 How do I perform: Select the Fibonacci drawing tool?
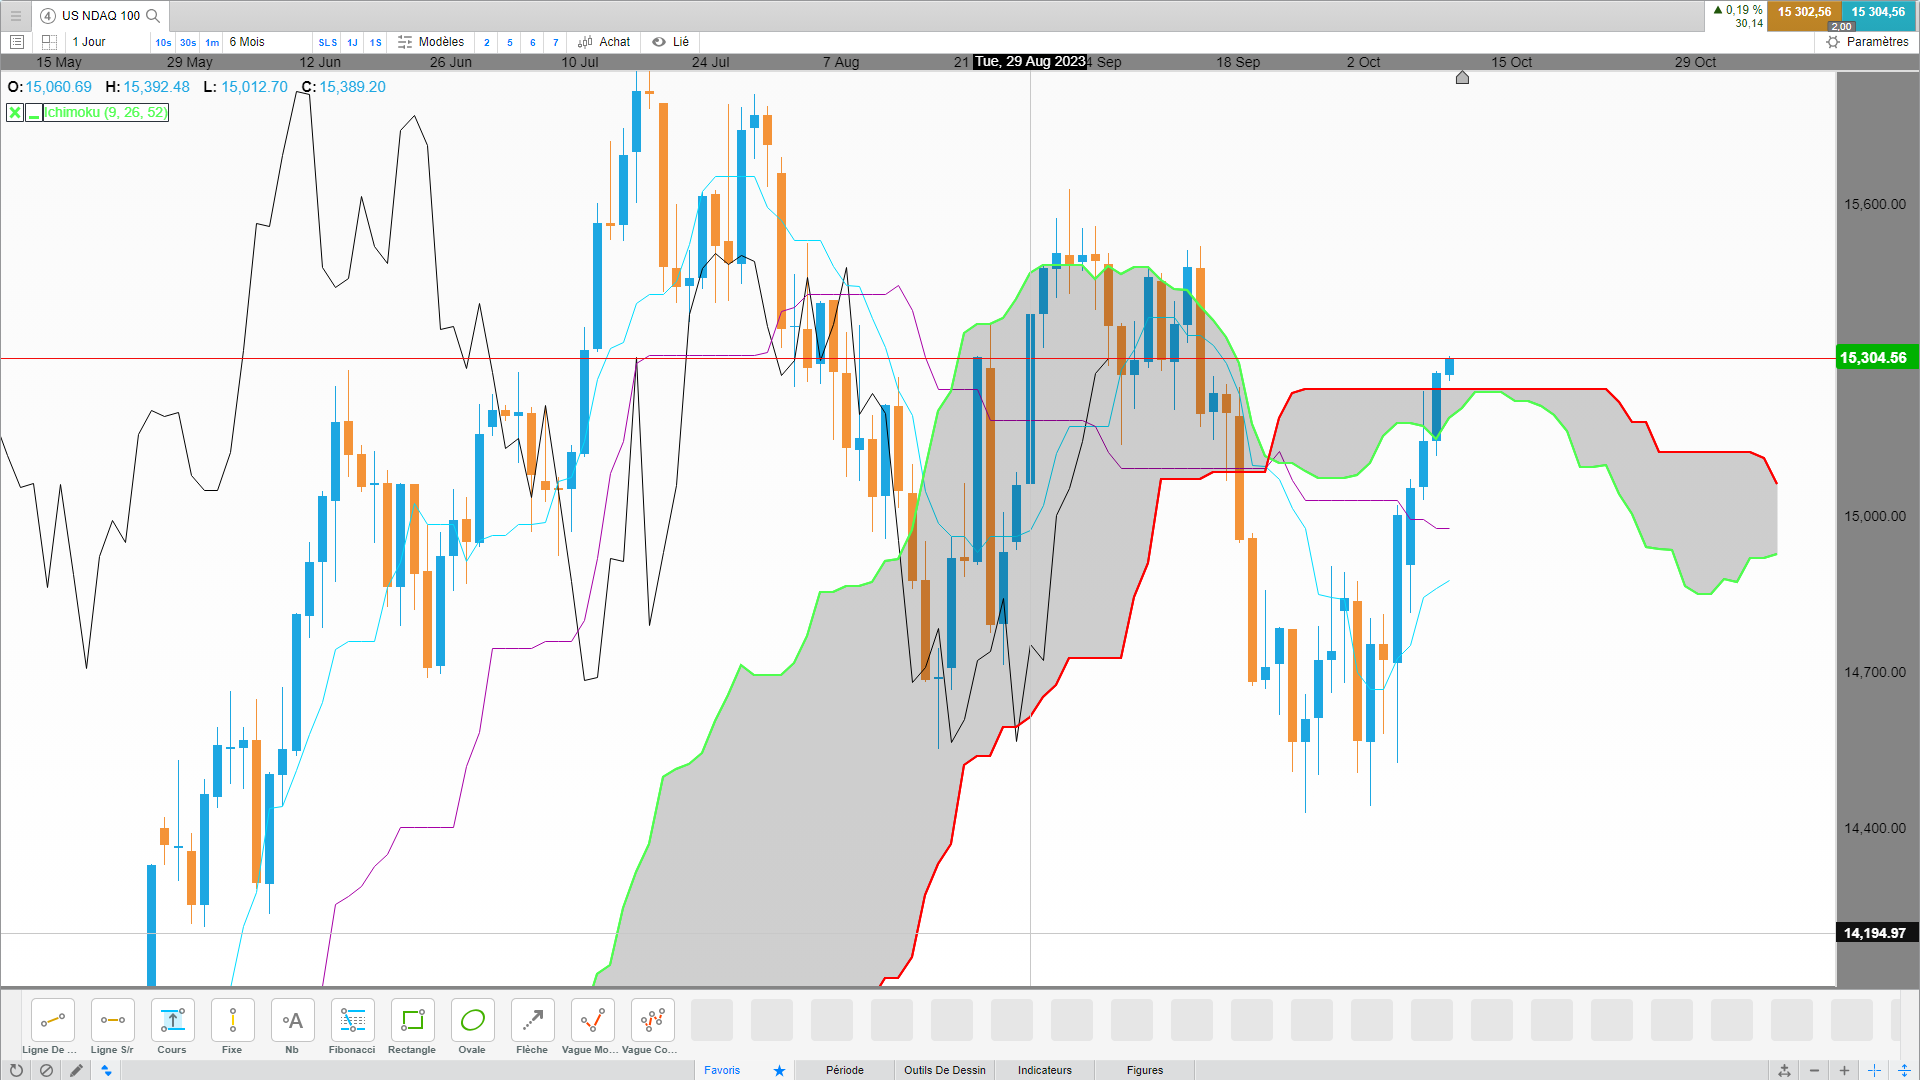pyautogui.click(x=352, y=1021)
